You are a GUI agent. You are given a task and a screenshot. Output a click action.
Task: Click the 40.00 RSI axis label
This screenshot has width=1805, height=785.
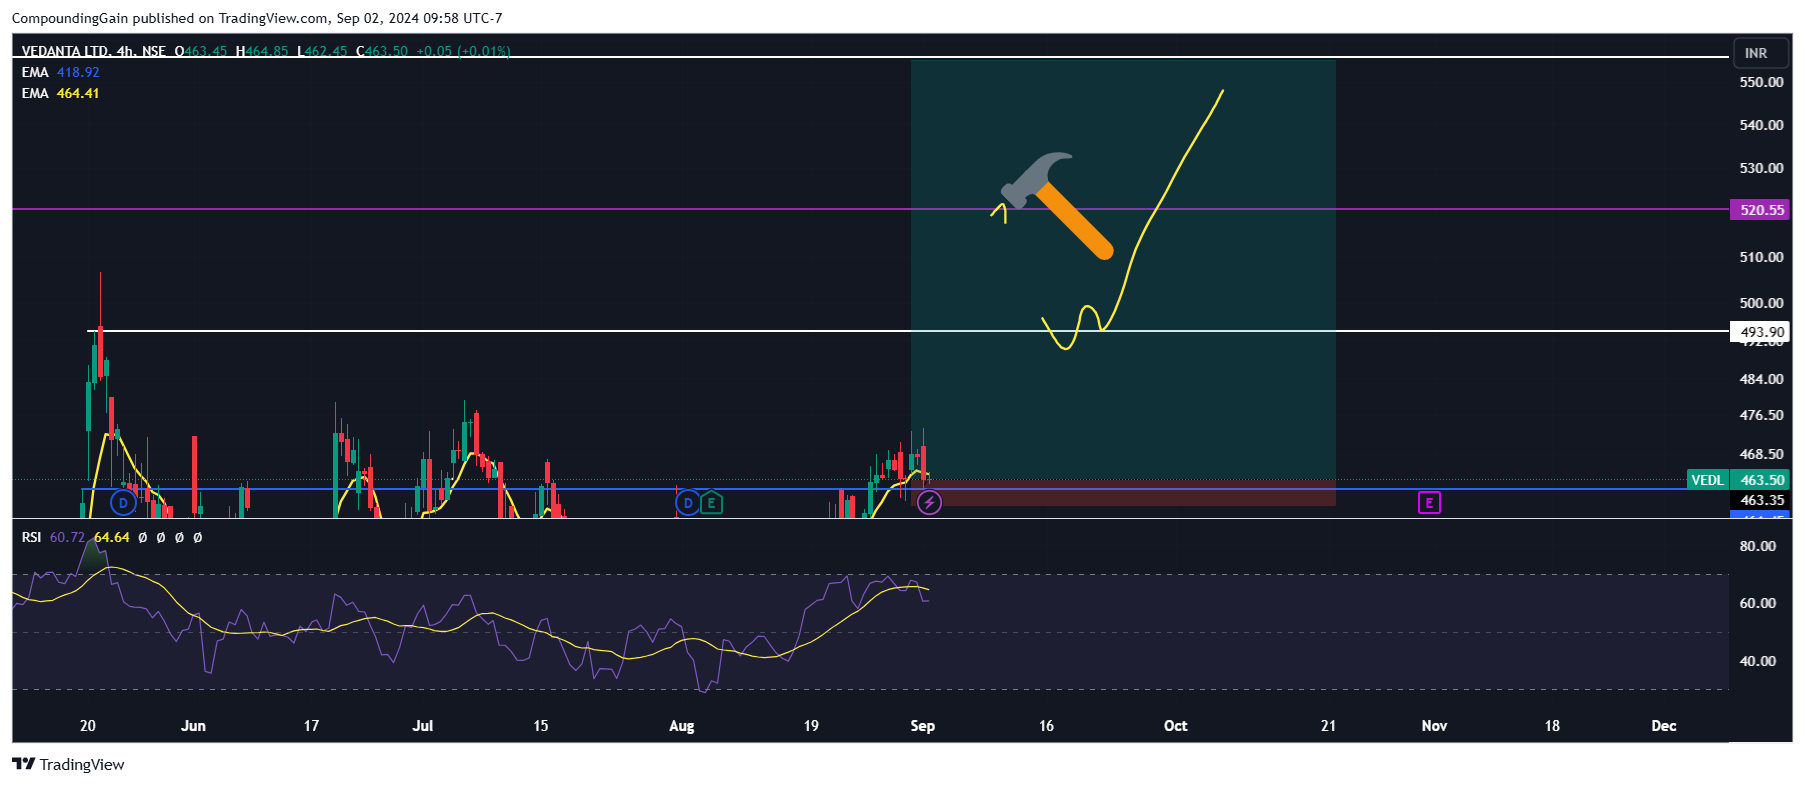coord(1758,661)
